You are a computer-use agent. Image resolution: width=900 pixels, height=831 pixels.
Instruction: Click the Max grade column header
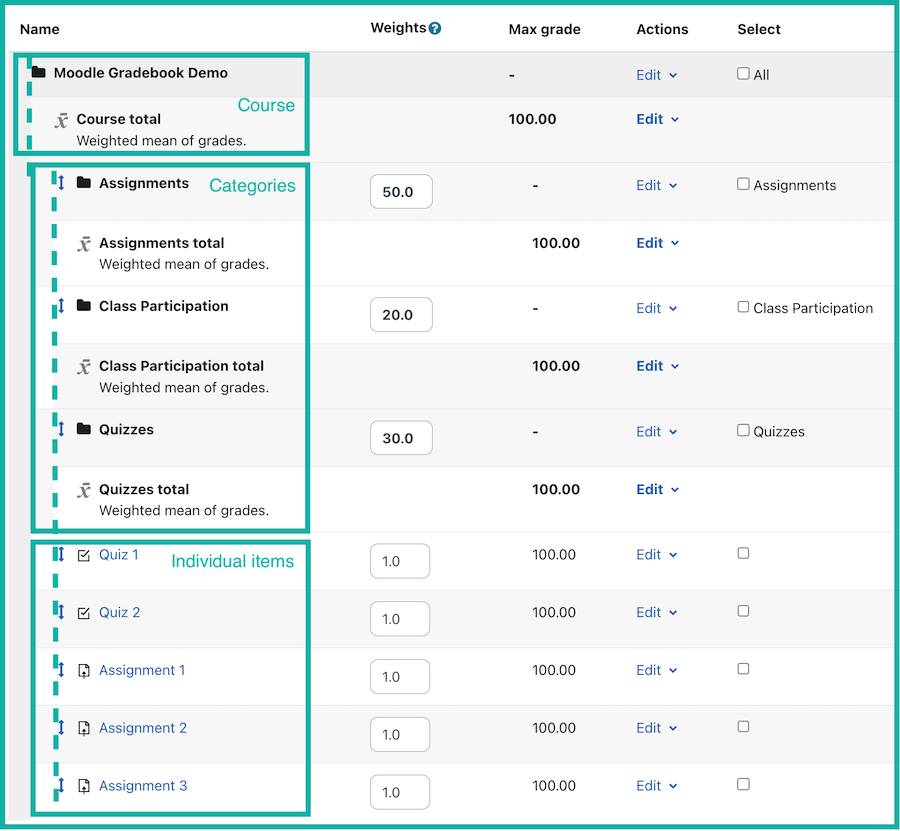[544, 29]
